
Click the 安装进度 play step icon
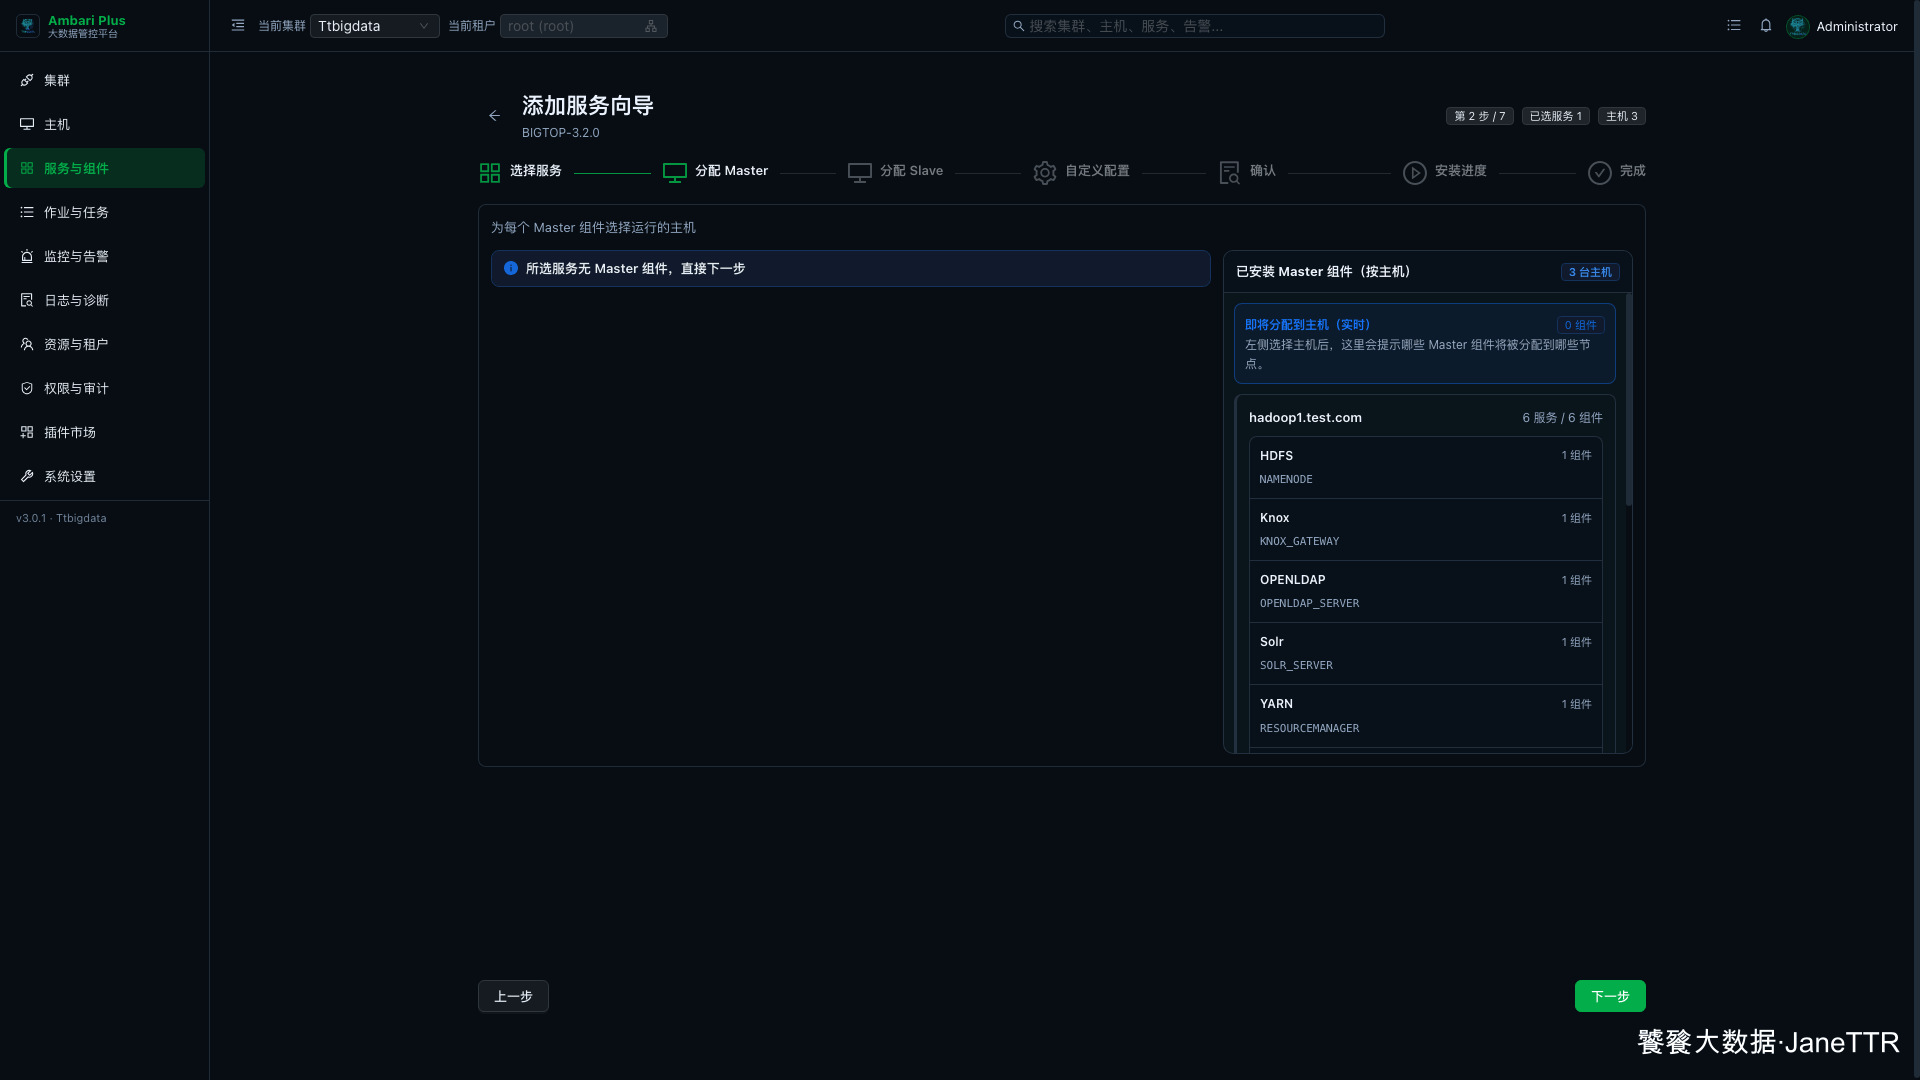click(x=1415, y=173)
